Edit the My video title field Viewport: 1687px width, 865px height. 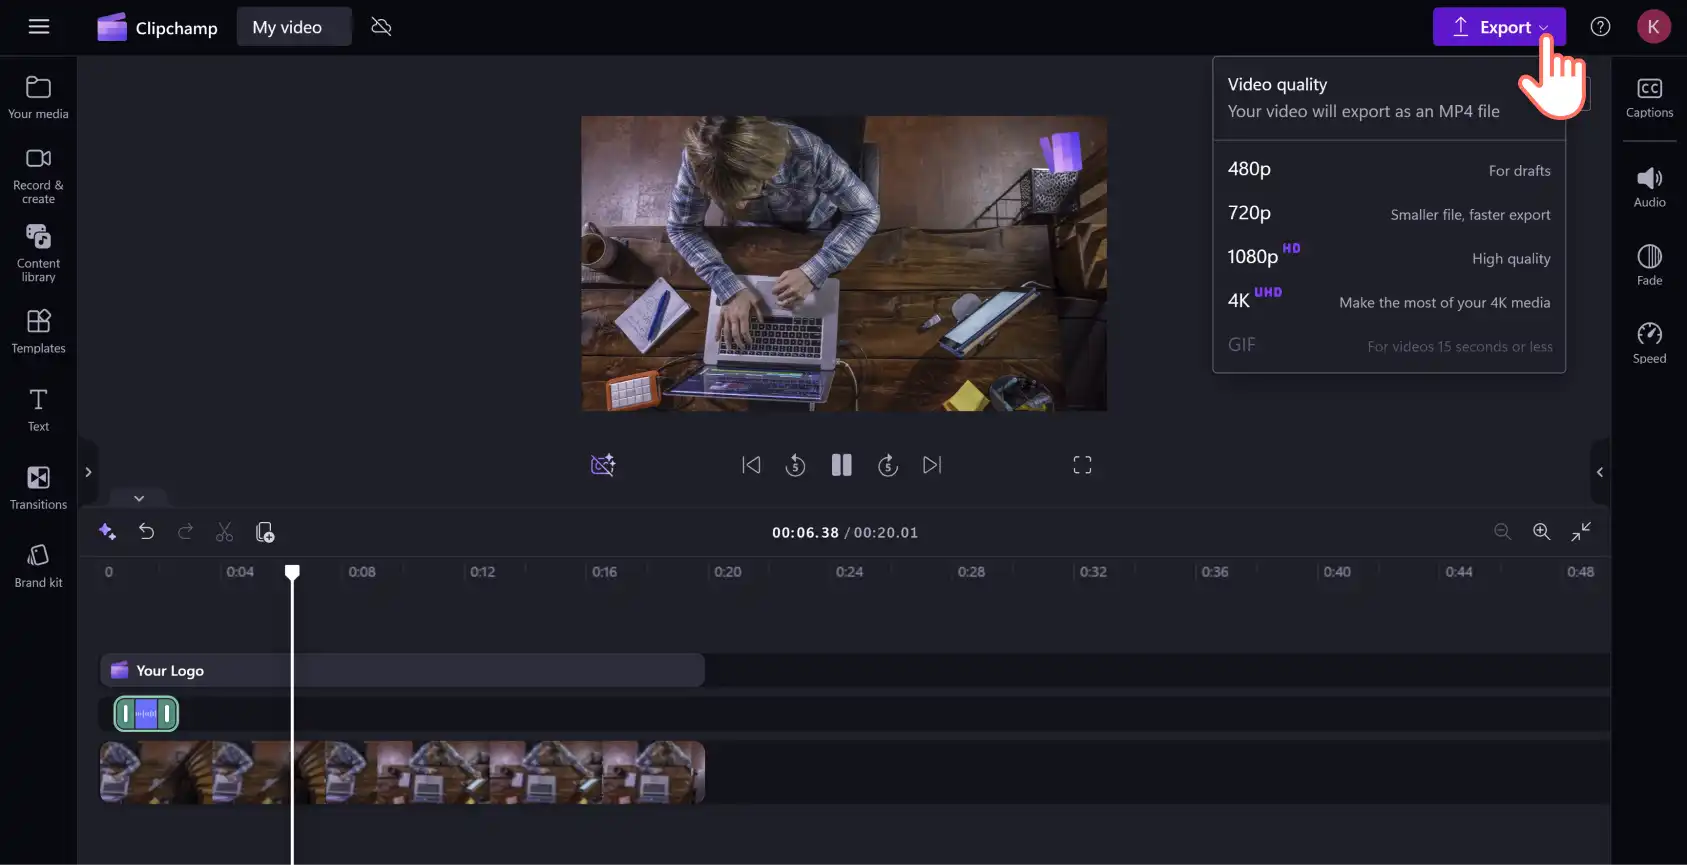294,27
